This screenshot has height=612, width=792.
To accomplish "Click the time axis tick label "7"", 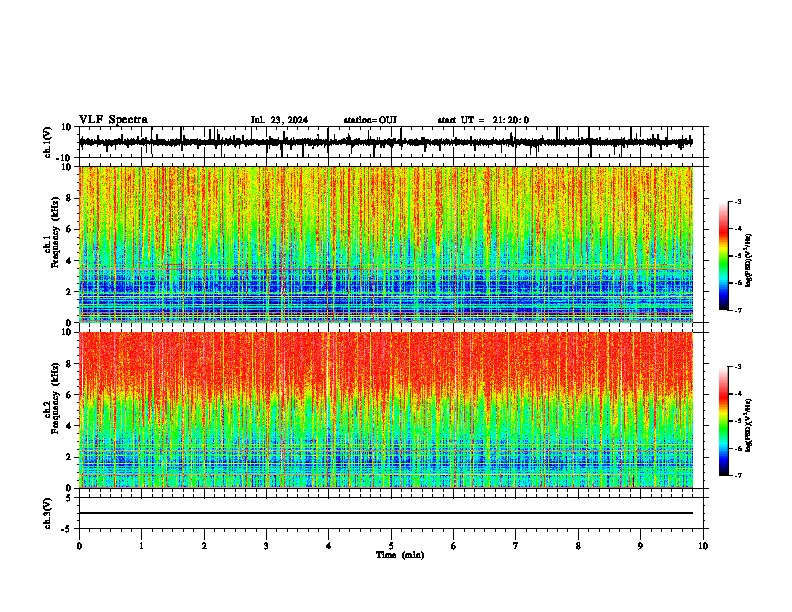I will coord(516,546).
